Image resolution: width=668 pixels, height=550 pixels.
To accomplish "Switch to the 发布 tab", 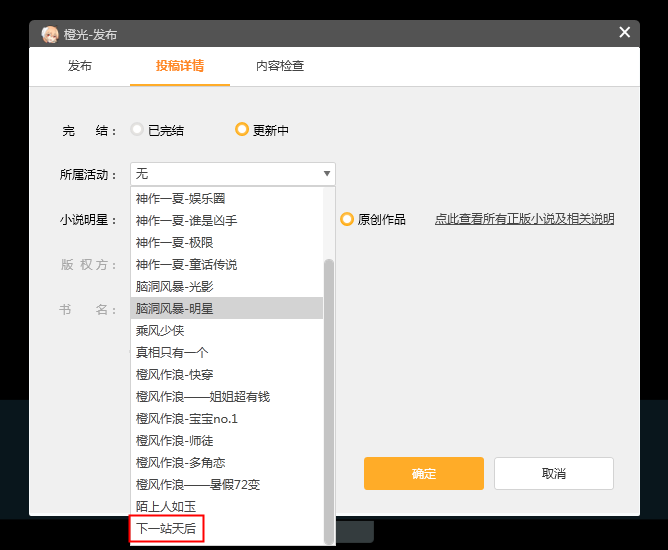I will tap(80, 66).
